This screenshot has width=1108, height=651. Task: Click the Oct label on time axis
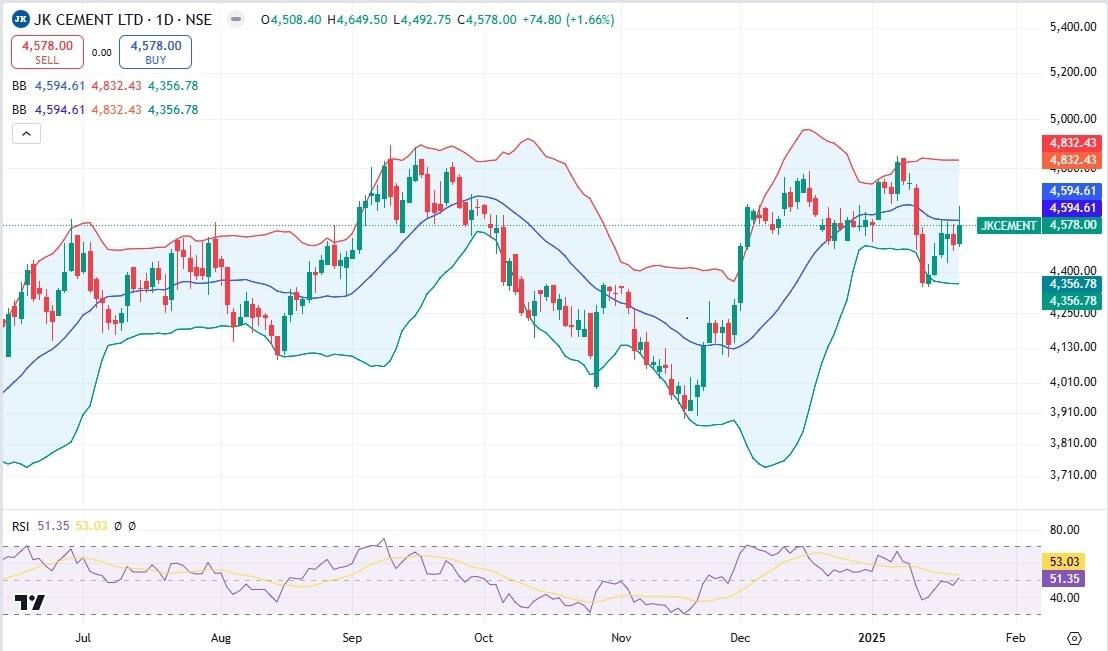point(483,638)
